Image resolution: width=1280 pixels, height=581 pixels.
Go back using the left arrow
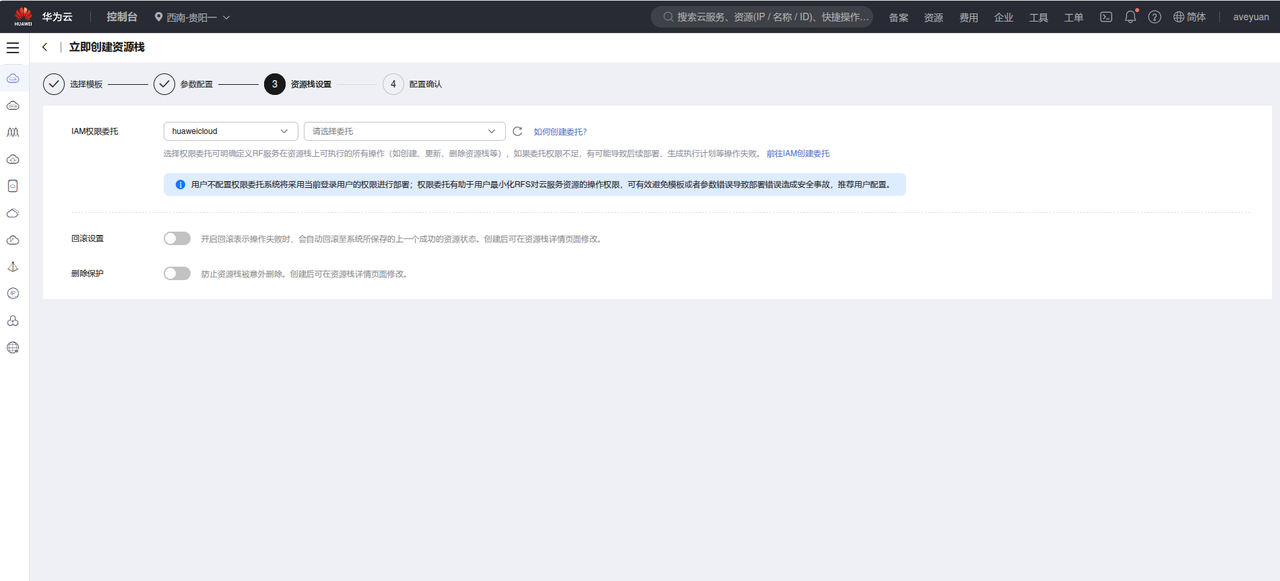pos(45,48)
